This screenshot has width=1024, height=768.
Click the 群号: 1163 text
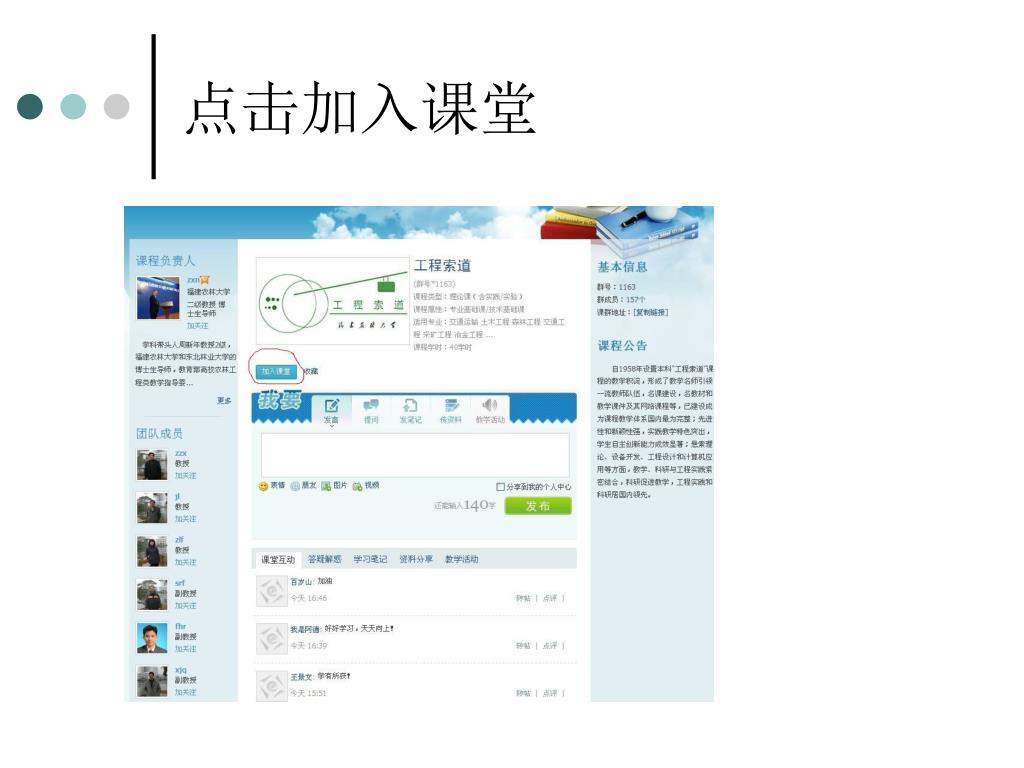[x=616, y=287]
